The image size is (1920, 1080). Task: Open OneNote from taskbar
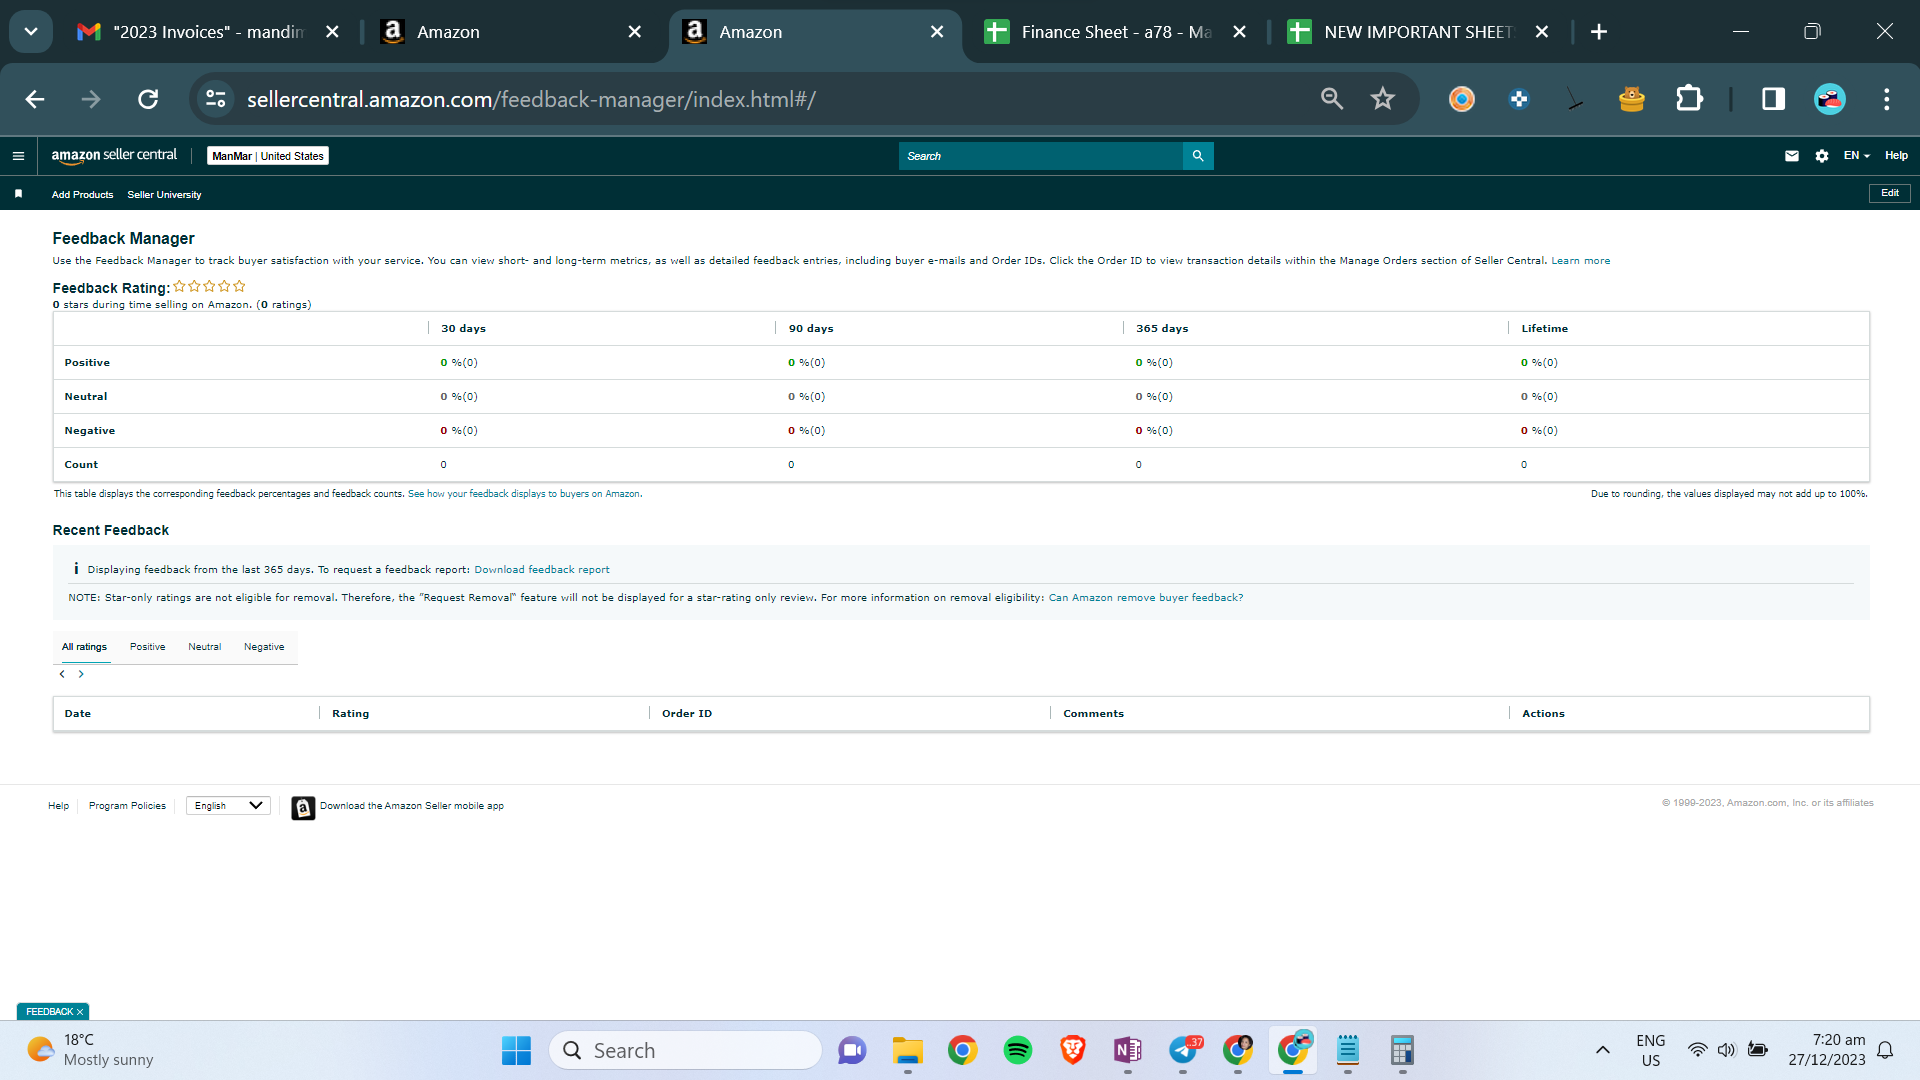1128,1050
